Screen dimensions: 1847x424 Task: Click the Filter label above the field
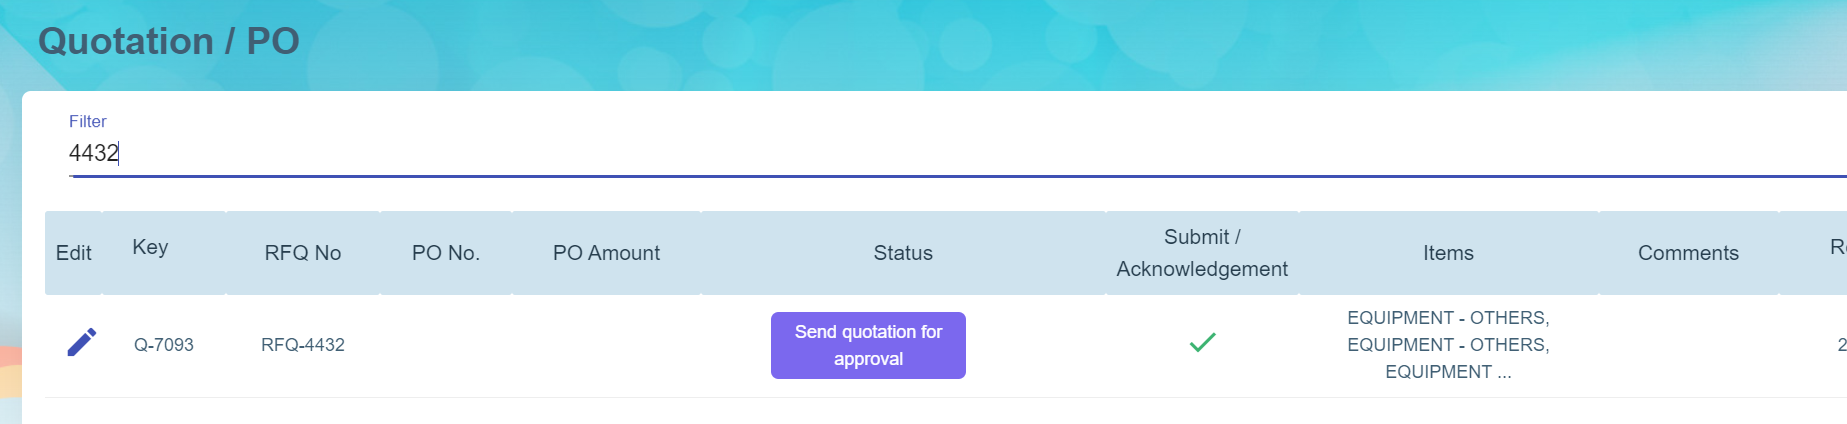tap(87, 121)
